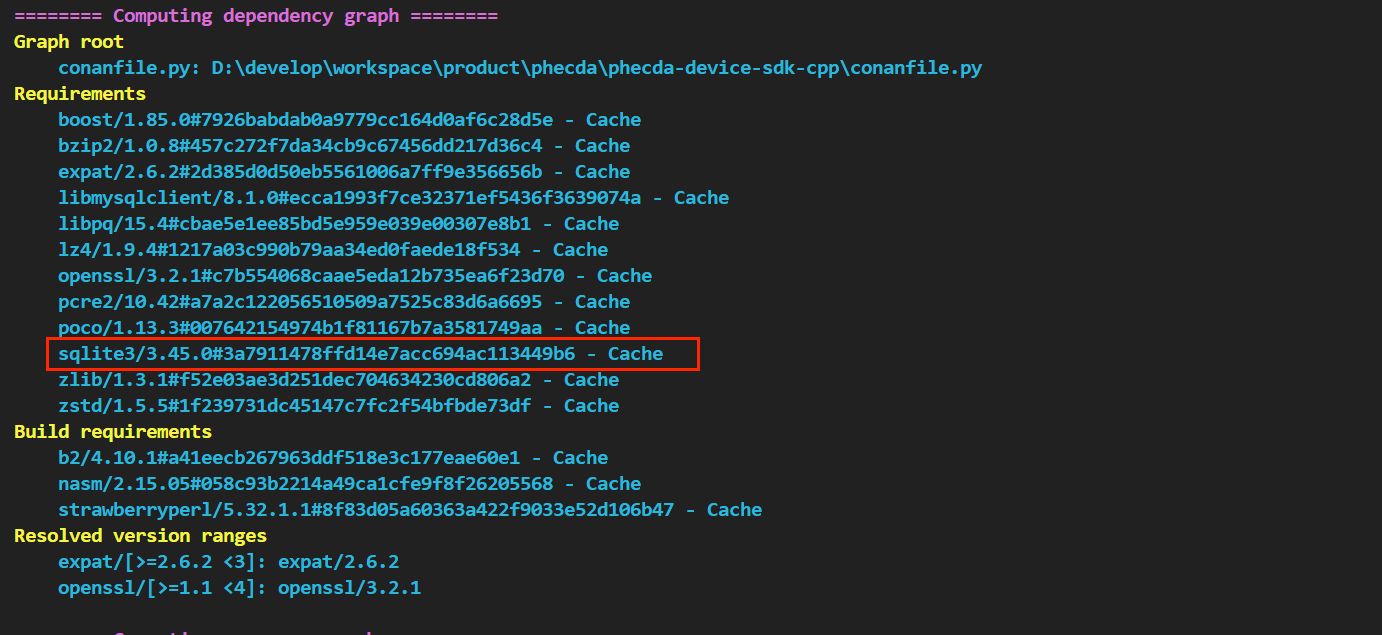The height and width of the screenshot is (635, 1382).
Task: Select the pcre2/10.42 line
Action: [344, 302]
